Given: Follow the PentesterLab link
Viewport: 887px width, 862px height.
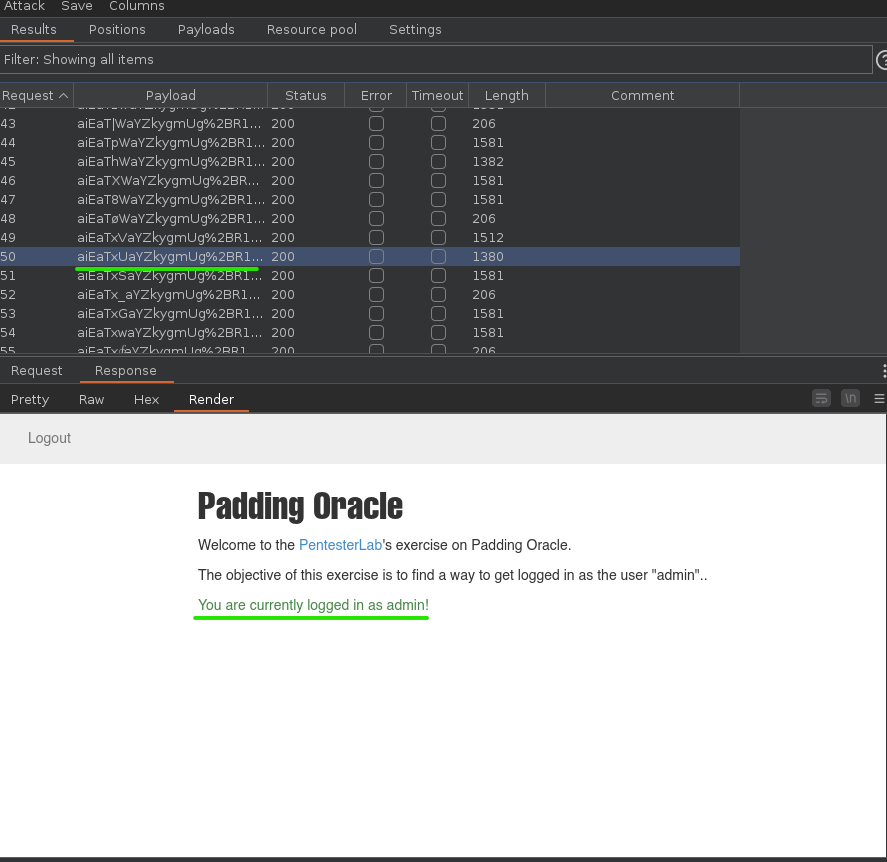Looking at the screenshot, I should point(341,545).
